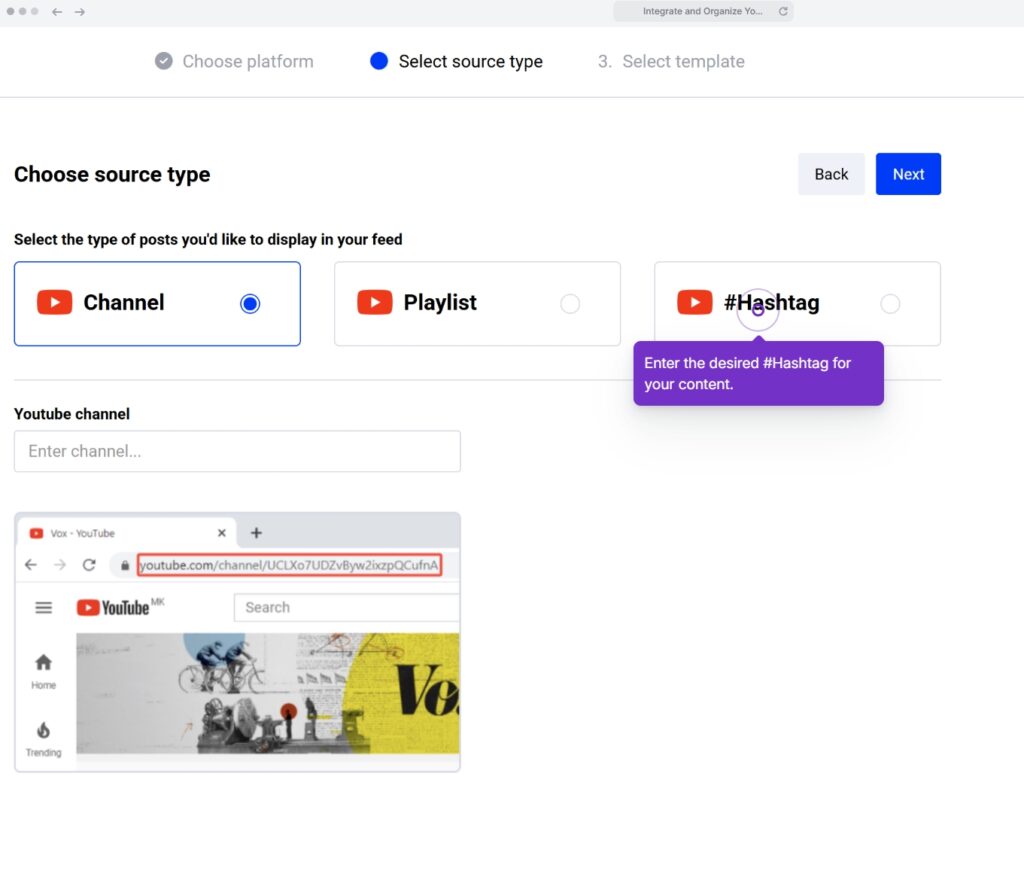Click the Search box in YouTube preview

pyautogui.click(x=346, y=607)
